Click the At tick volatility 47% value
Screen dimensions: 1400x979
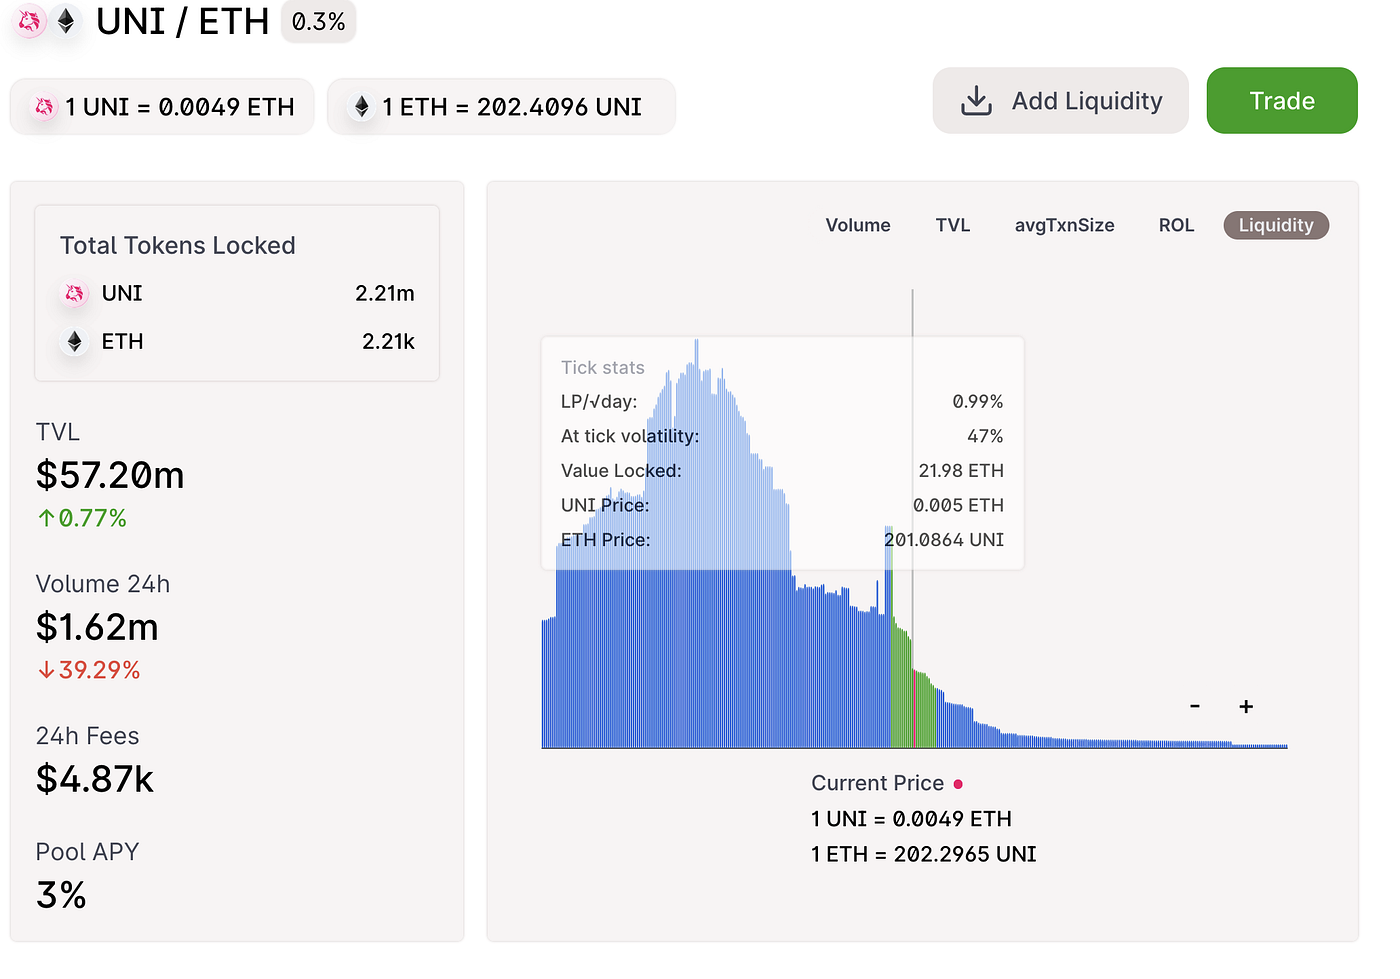point(985,436)
